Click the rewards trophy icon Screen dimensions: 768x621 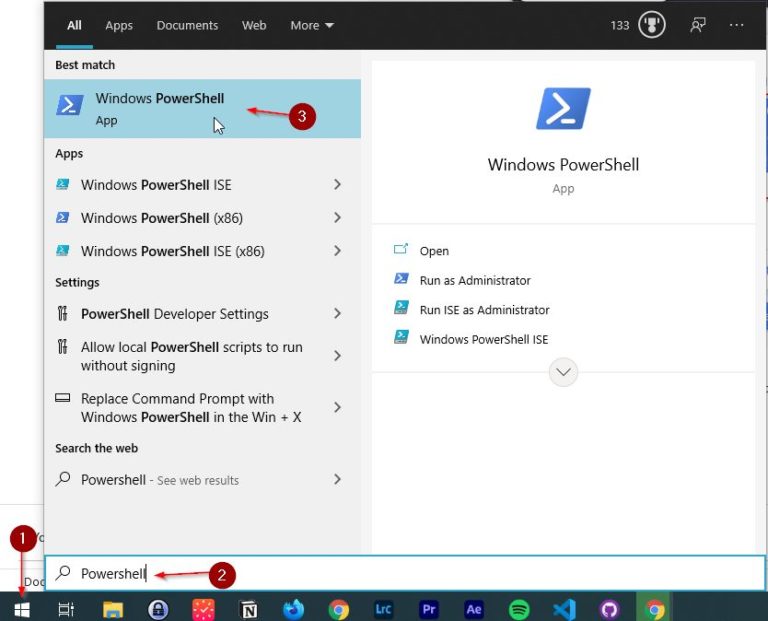click(x=652, y=25)
